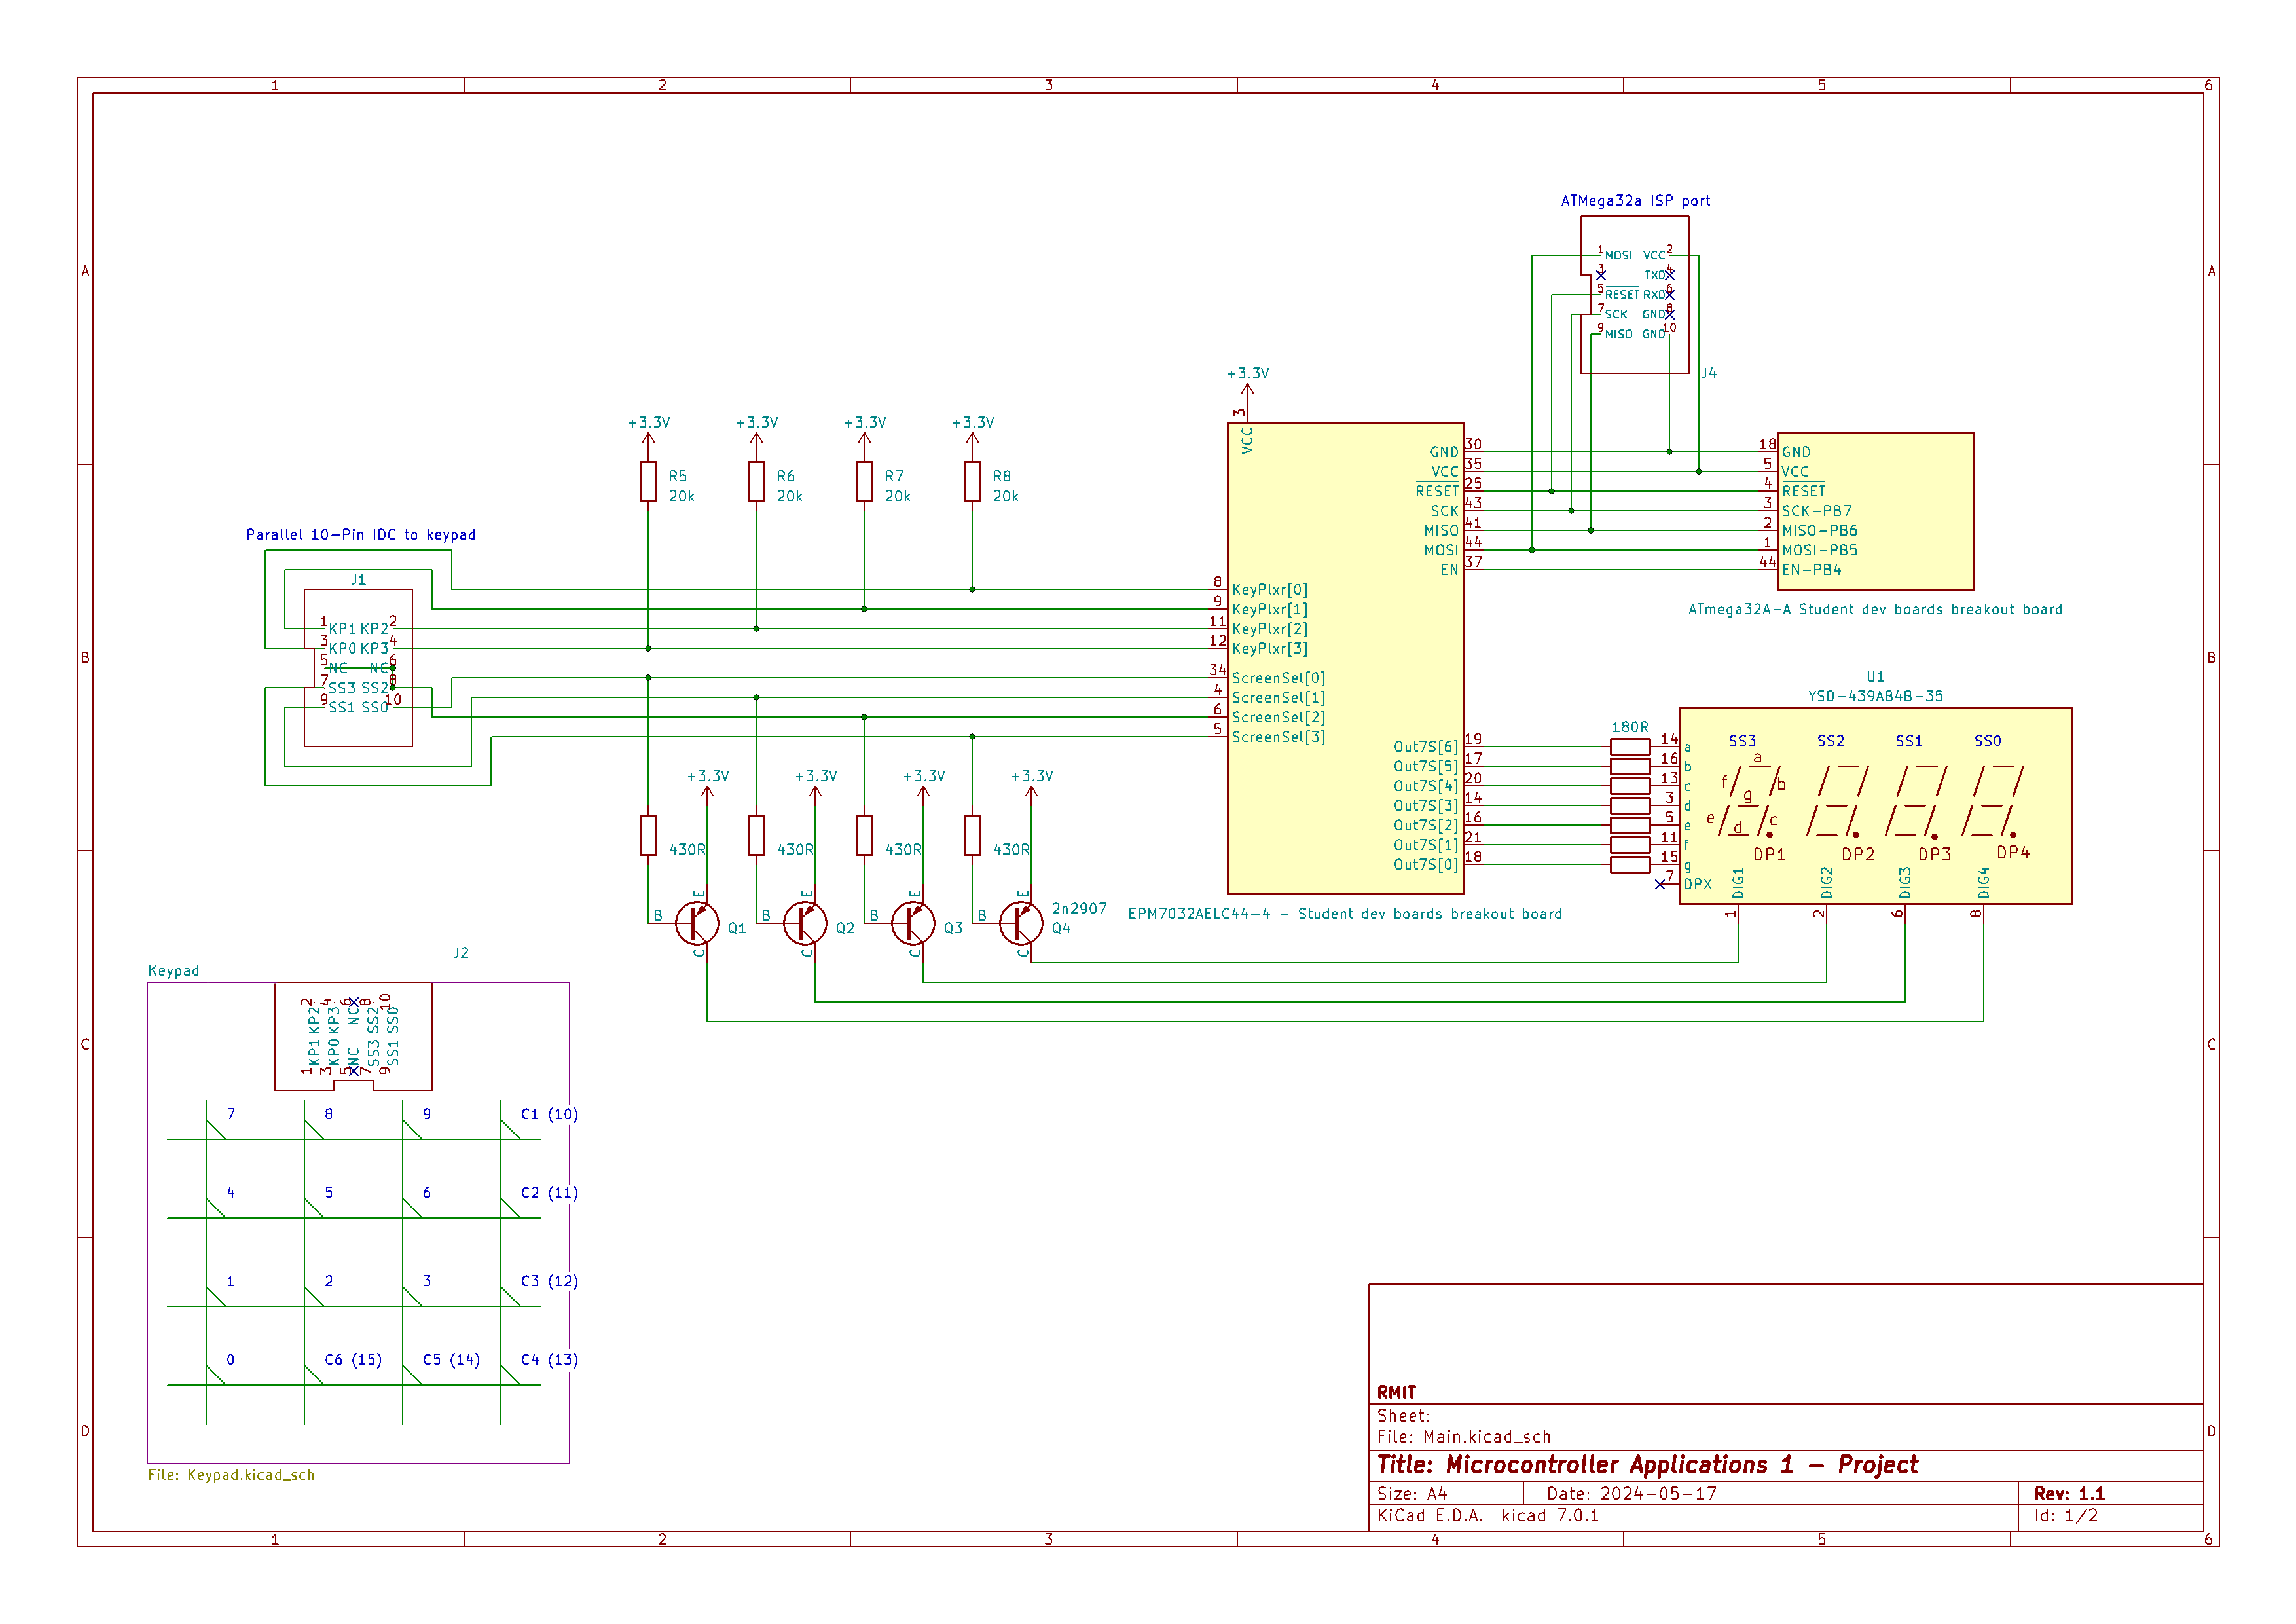Click the KeyPlxr[3] pin label
Screen dimensions: 2296x1624
(x=1270, y=649)
